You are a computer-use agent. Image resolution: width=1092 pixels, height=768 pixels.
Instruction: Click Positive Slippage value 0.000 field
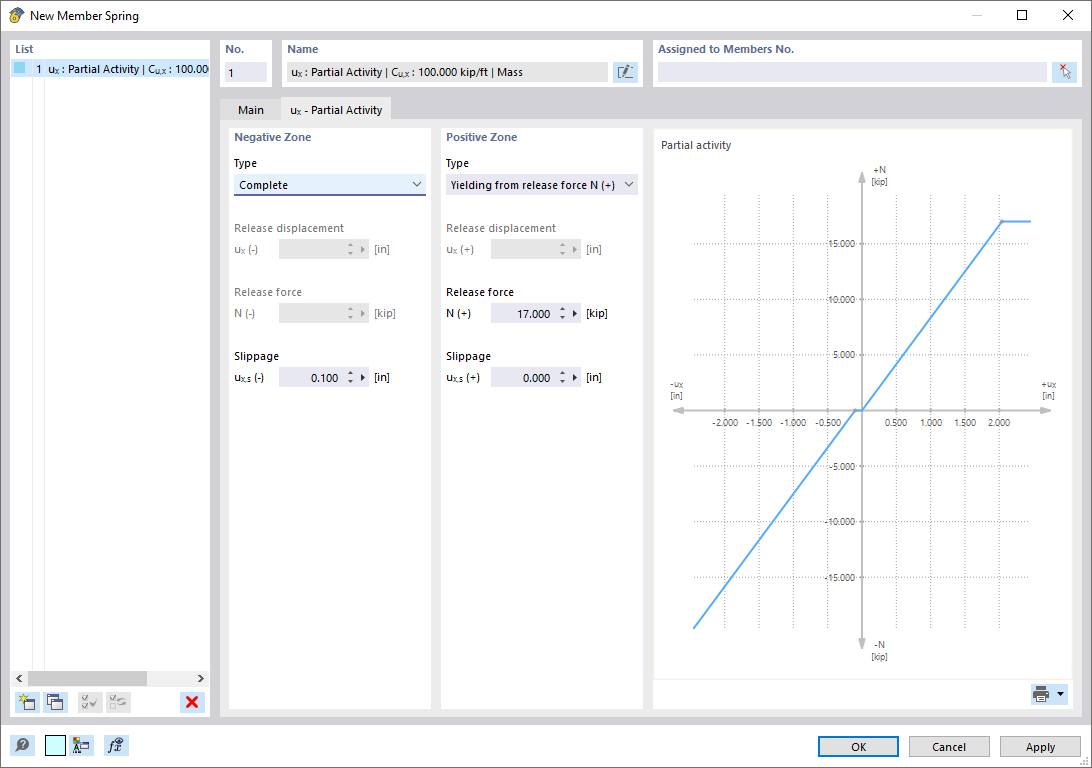pyautogui.click(x=522, y=378)
